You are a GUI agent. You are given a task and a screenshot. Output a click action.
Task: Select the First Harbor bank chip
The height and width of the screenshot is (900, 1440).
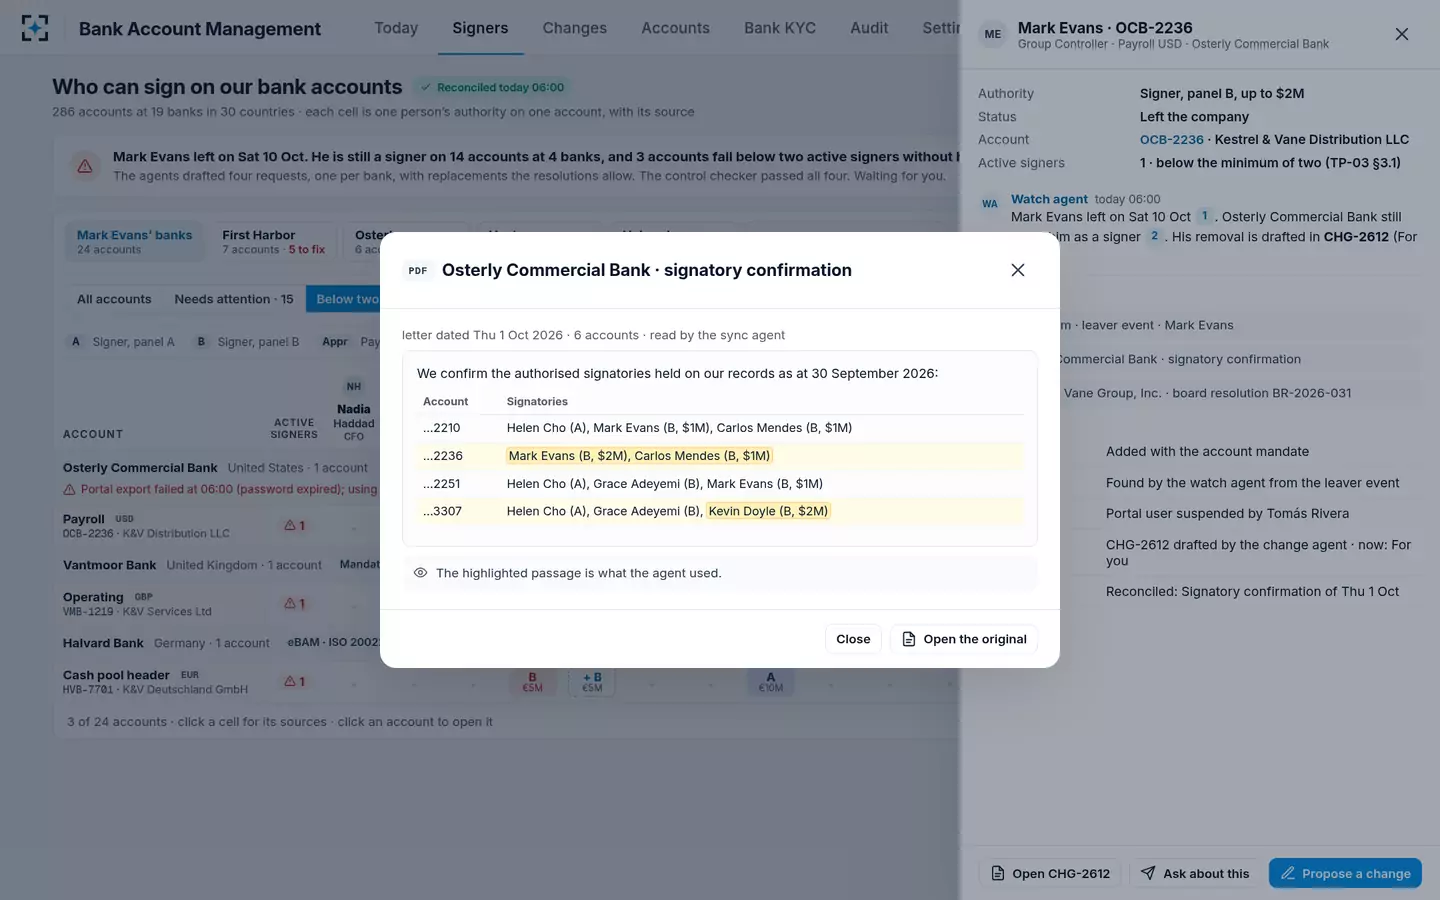[273, 241]
